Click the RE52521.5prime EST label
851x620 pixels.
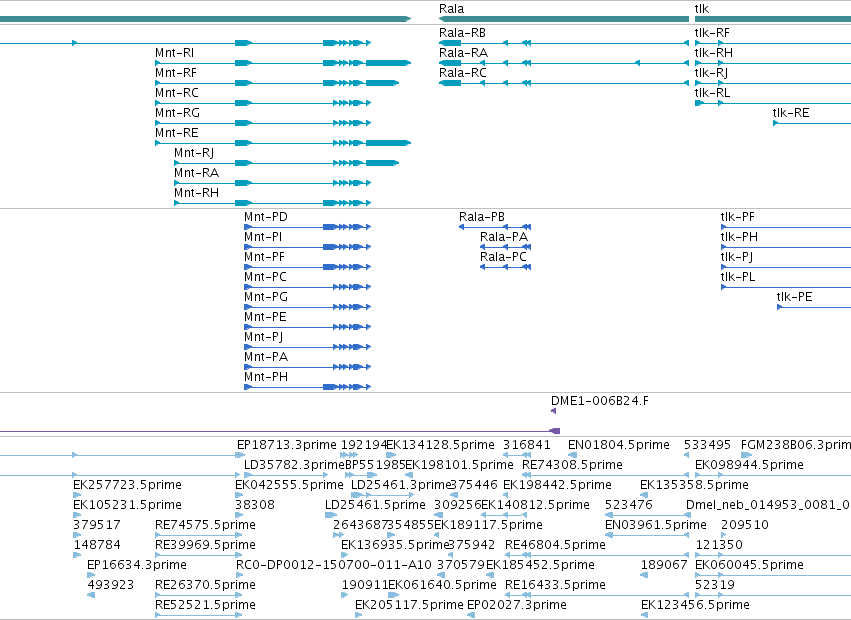tap(205, 605)
